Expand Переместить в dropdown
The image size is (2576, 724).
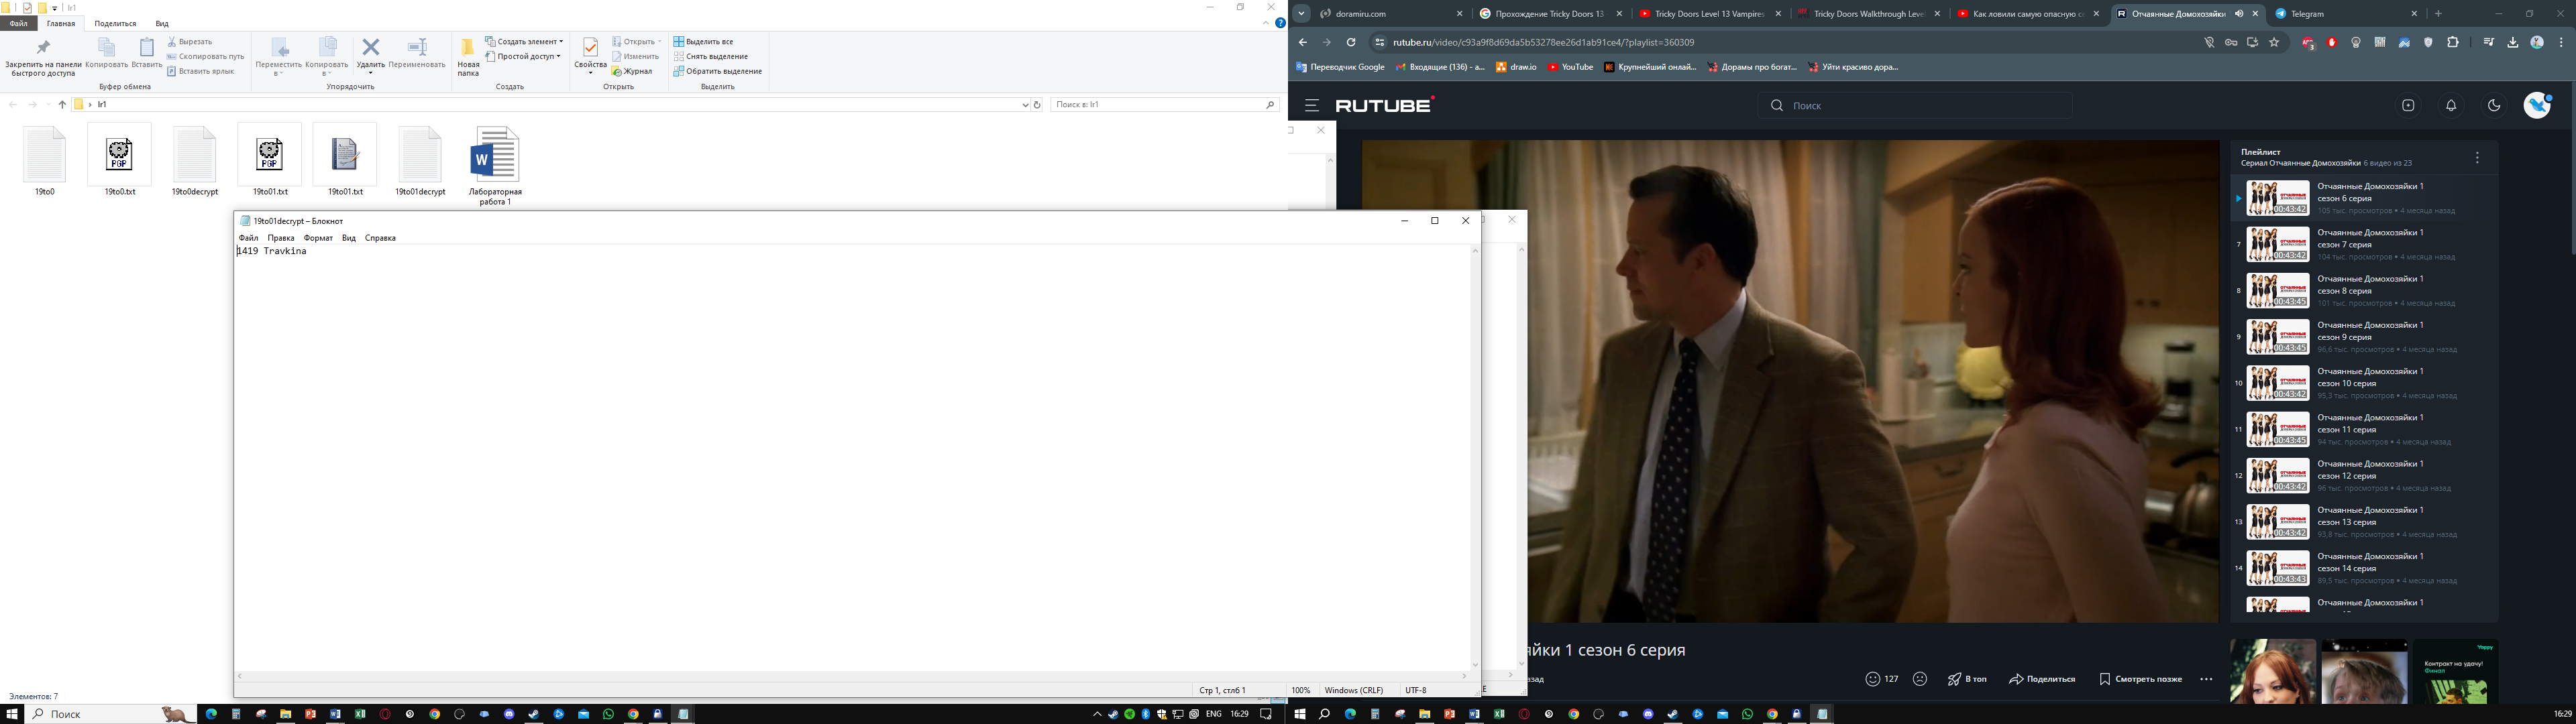pyautogui.click(x=279, y=58)
